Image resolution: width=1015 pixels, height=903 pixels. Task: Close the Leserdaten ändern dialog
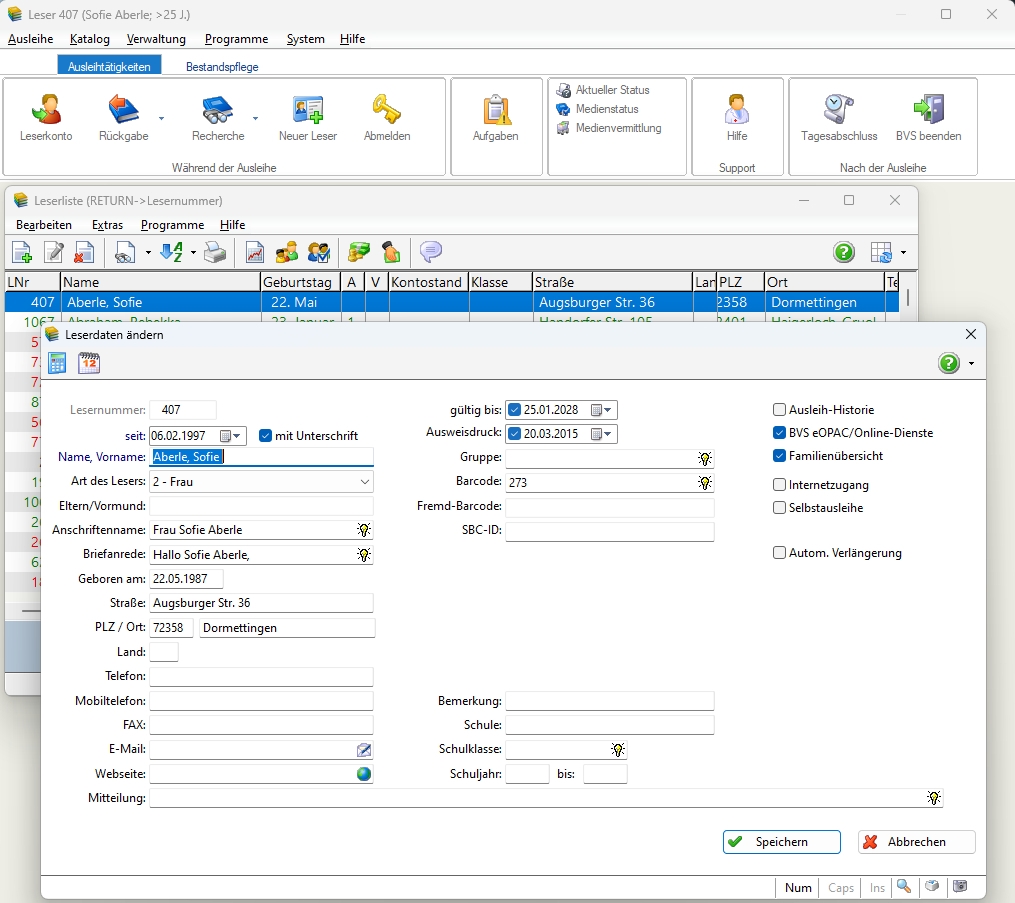pyautogui.click(x=970, y=334)
